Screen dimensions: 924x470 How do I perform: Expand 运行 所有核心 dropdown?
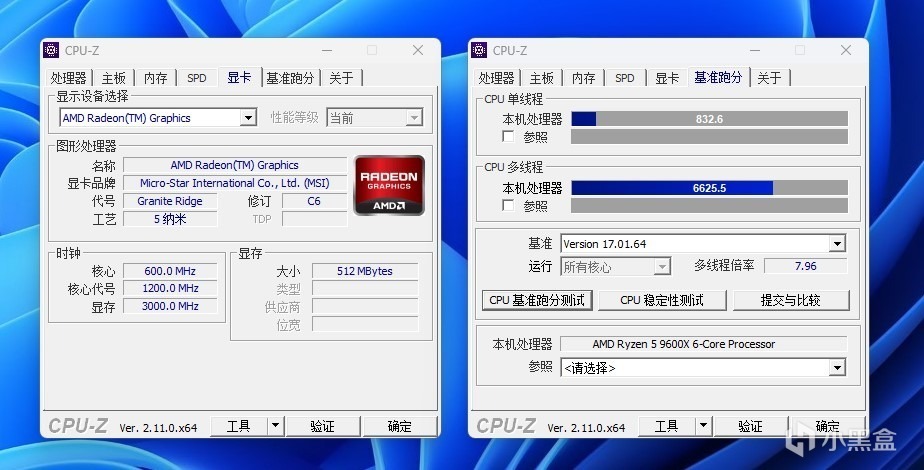(x=662, y=267)
